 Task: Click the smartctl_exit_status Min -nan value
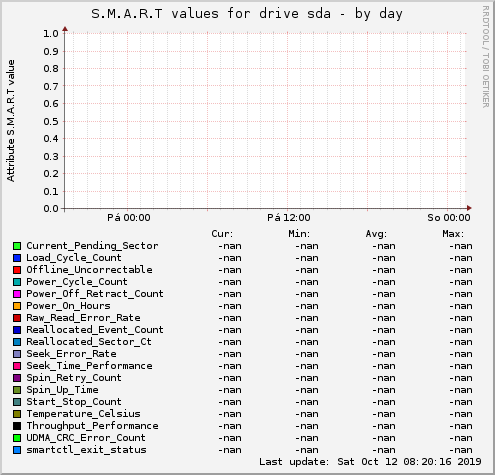(307, 450)
